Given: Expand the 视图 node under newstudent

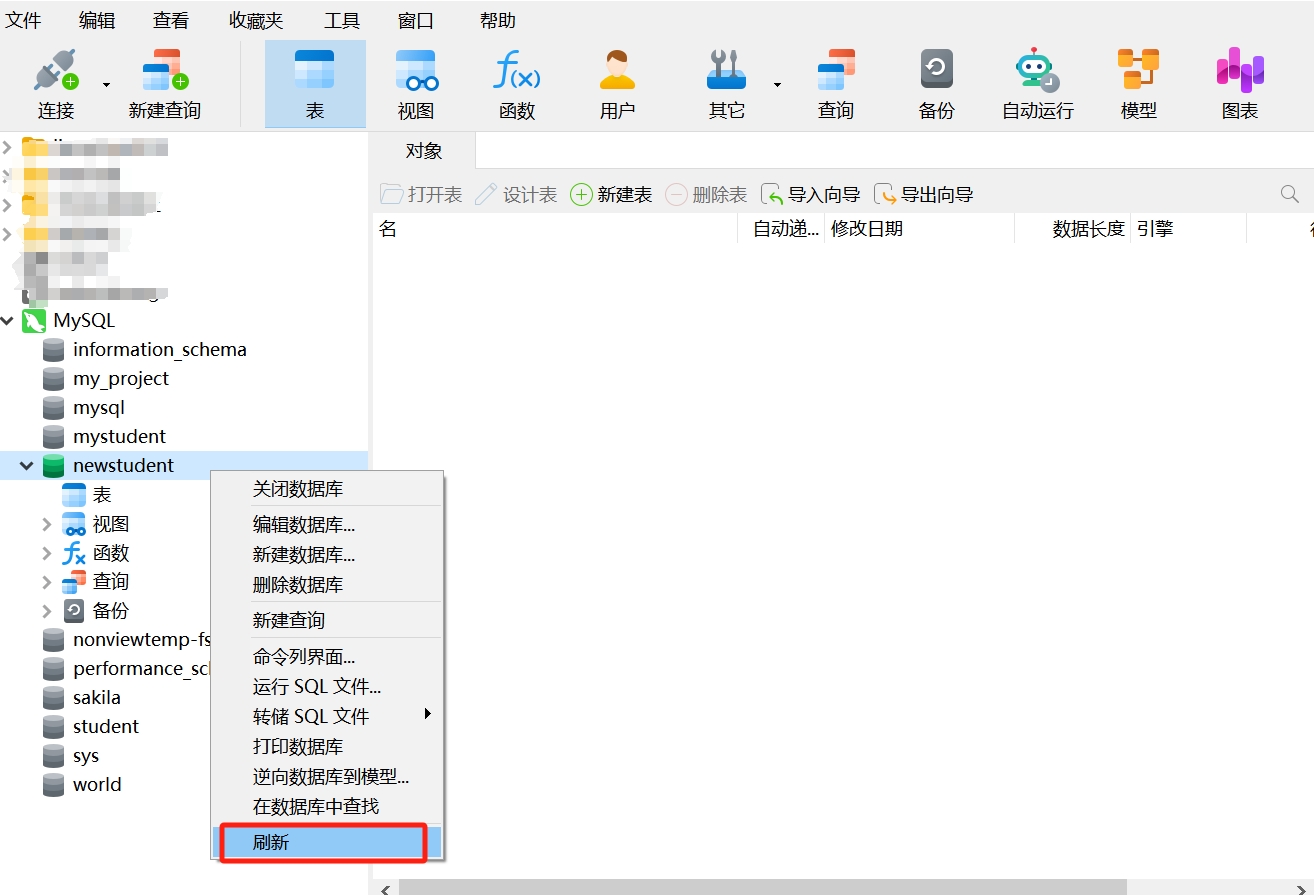Looking at the screenshot, I should pyautogui.click(x=46, y=524).
